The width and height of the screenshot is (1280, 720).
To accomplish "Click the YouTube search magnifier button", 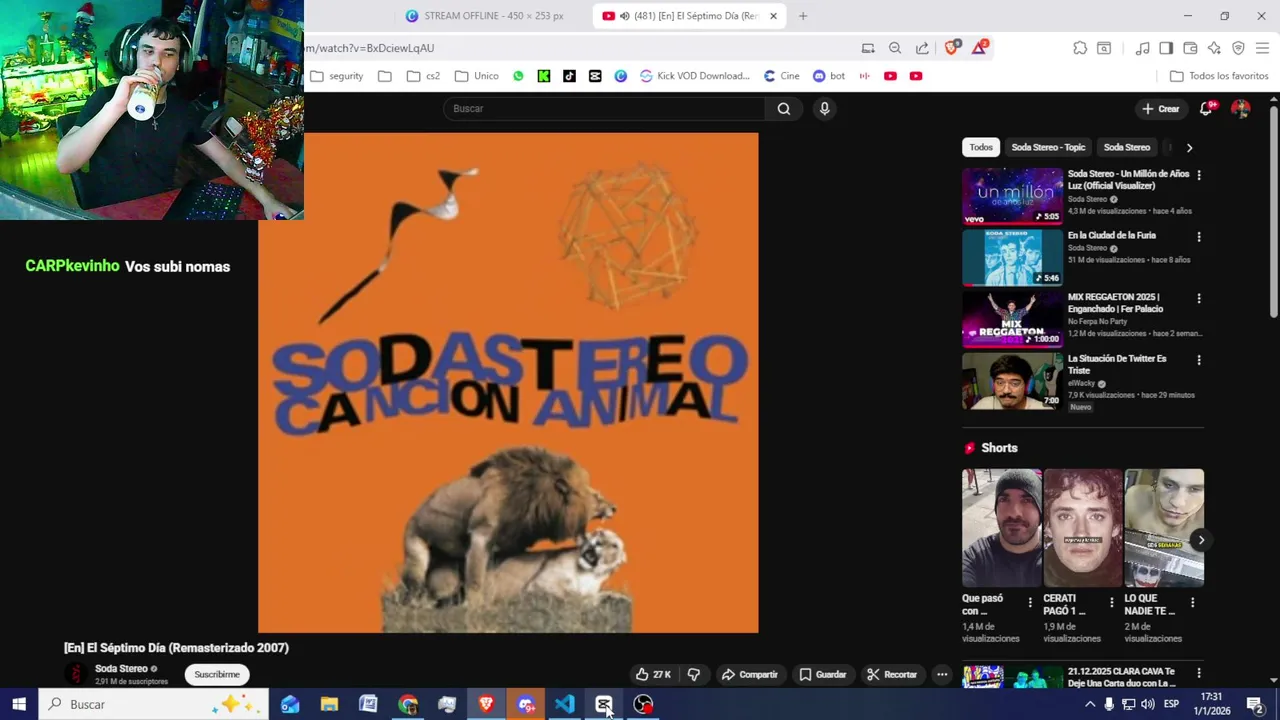I will [784, 109].
